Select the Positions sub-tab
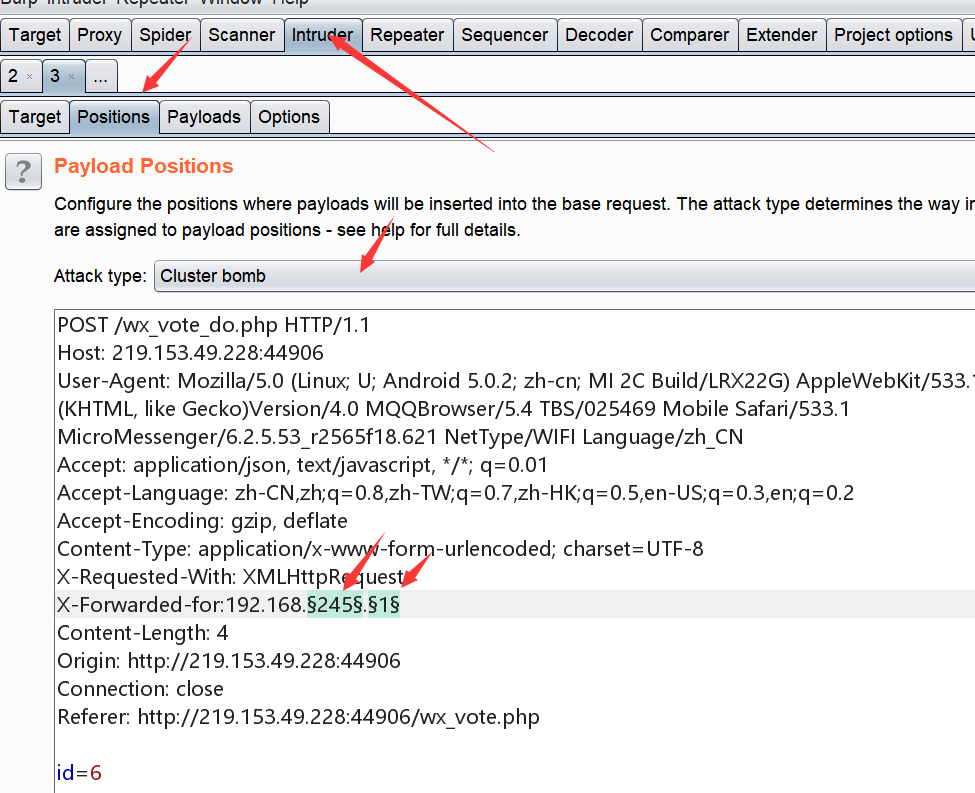Screen dimensions: 975x793 114,117
